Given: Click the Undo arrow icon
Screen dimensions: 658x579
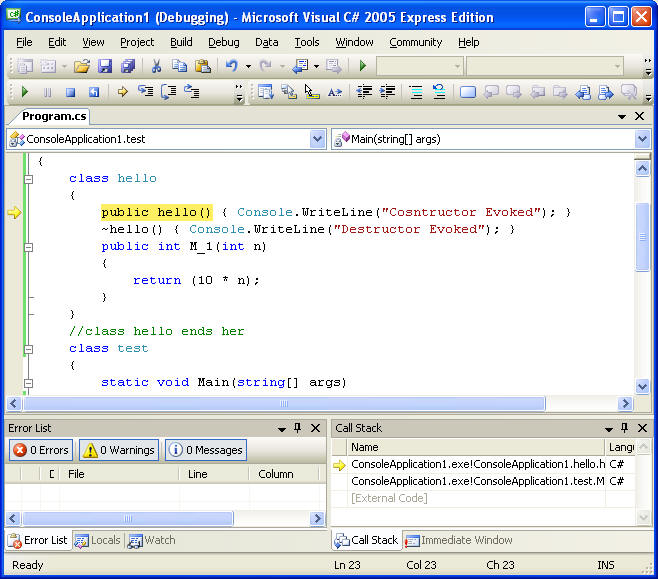Looking at the screenshot, I should pos(231,66).
